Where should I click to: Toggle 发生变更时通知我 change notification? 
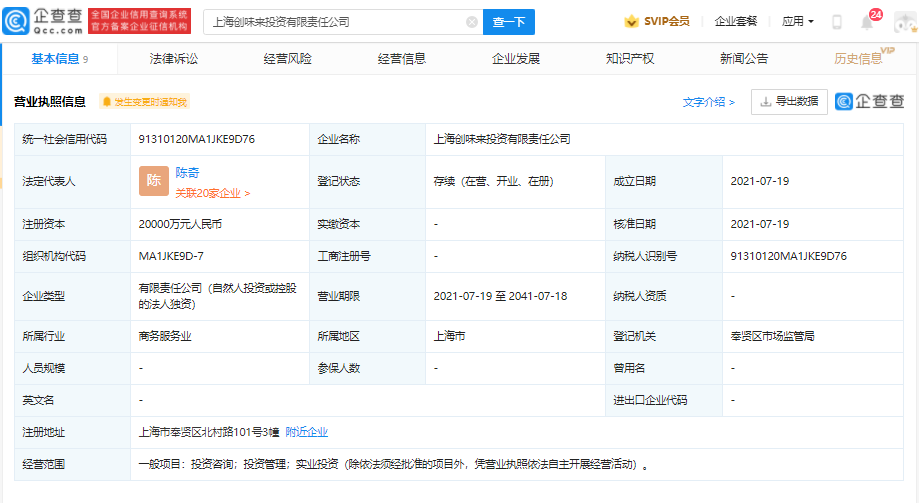(x=144, y=102)
